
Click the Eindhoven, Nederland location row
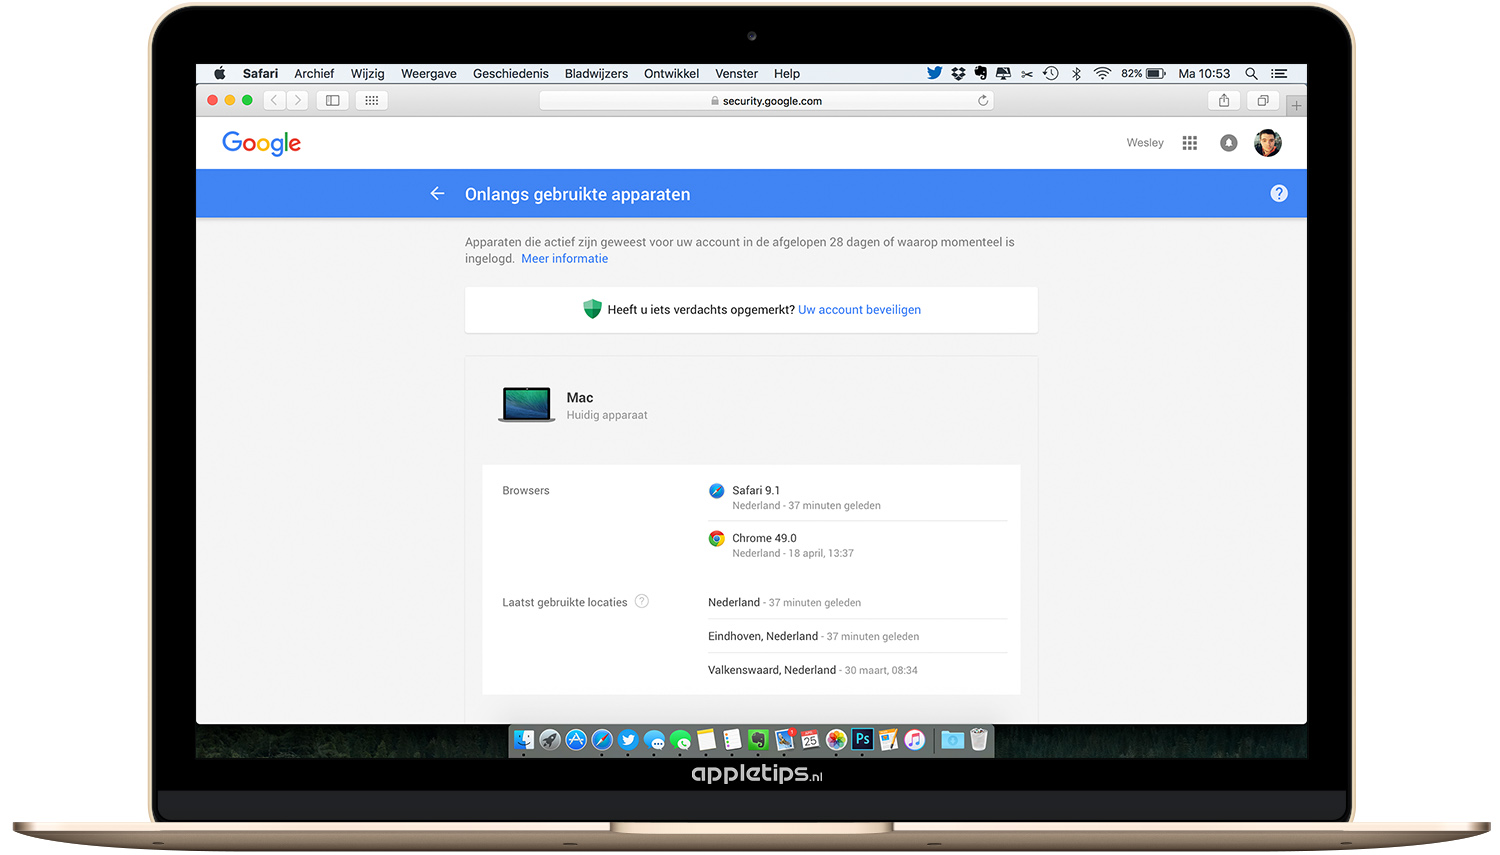pyautogui.click(x=857, y=636)
